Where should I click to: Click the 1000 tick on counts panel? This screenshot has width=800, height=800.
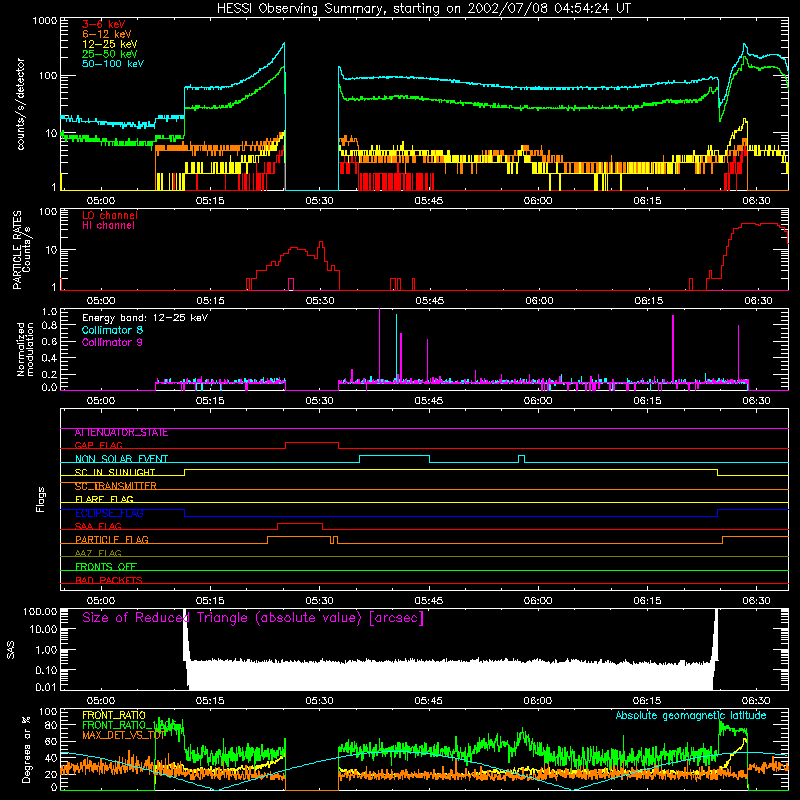pyautogui.click(x=44, y=21)
